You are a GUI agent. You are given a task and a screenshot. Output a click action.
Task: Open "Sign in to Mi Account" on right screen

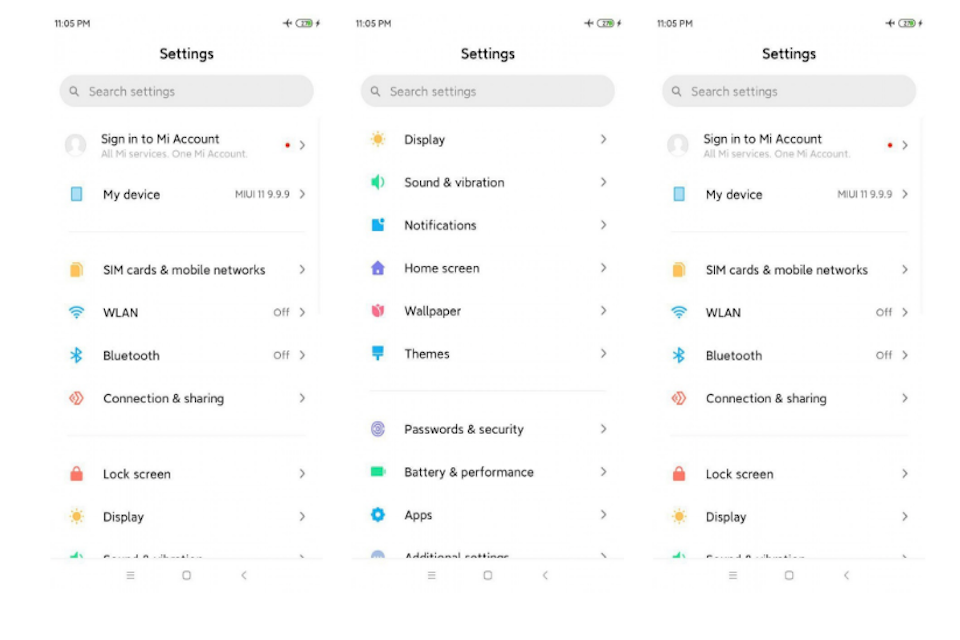click(x=762, y=139)
